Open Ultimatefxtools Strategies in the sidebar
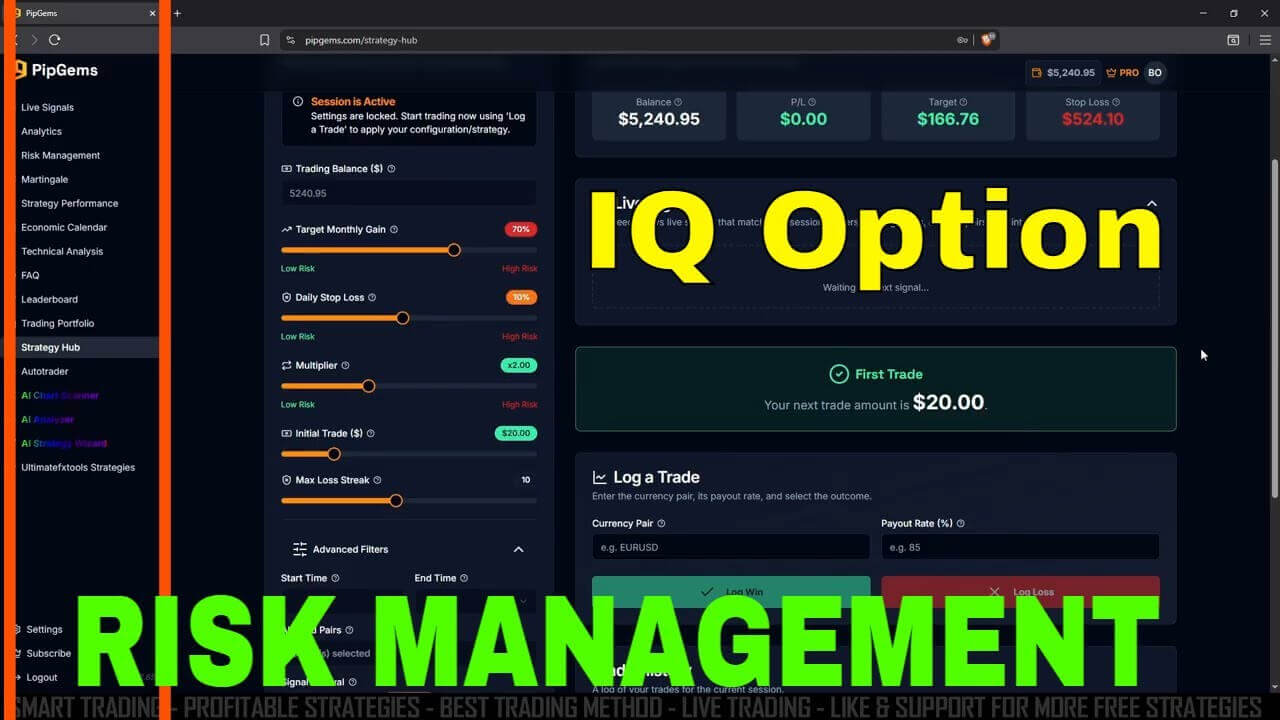The width and height of the screenshot is (1280, 720). pyautogui.click(x=78, y=467)
